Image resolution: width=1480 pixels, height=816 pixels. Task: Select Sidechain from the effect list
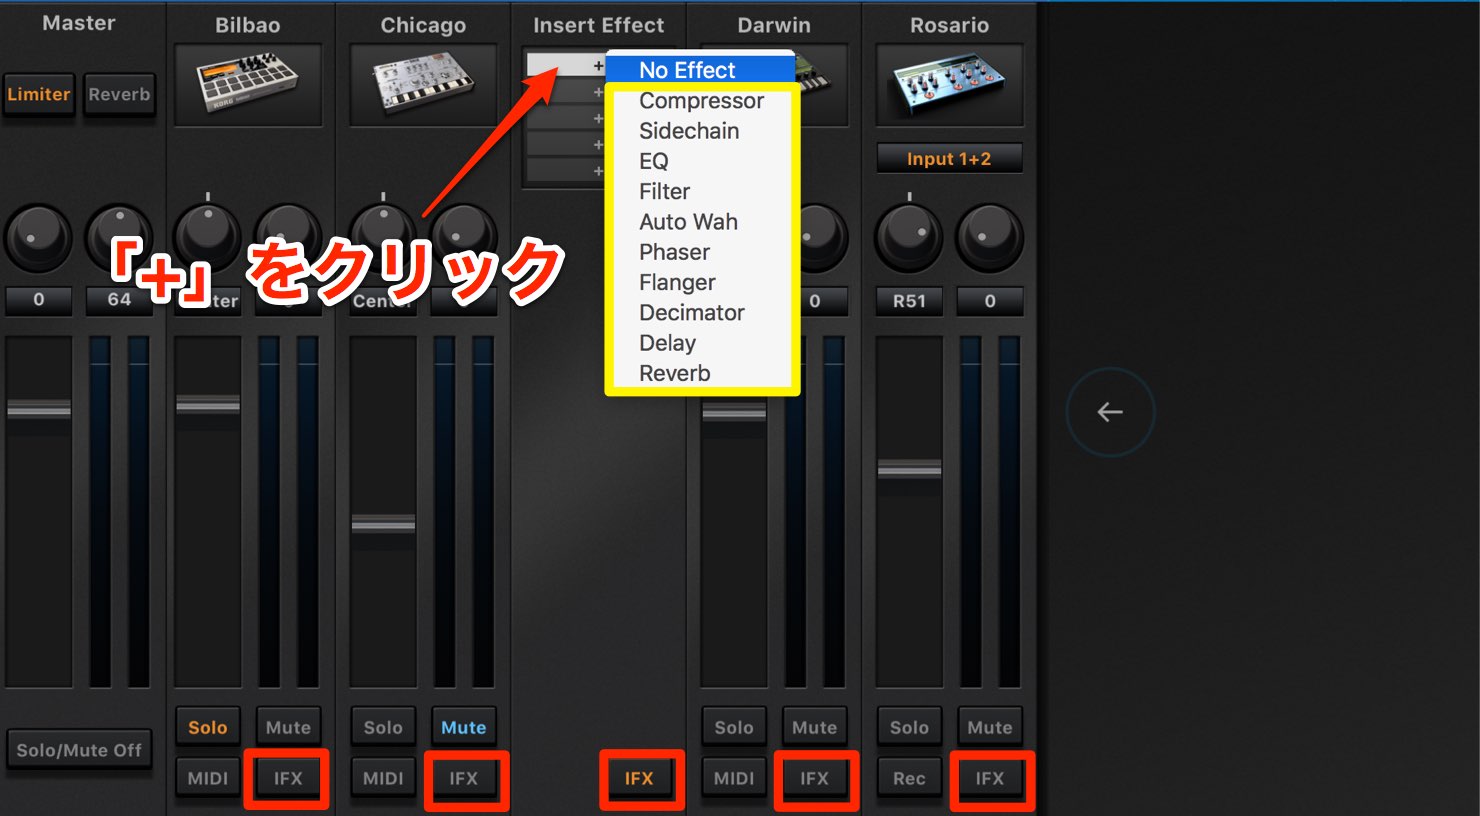(x=701, y=131)
